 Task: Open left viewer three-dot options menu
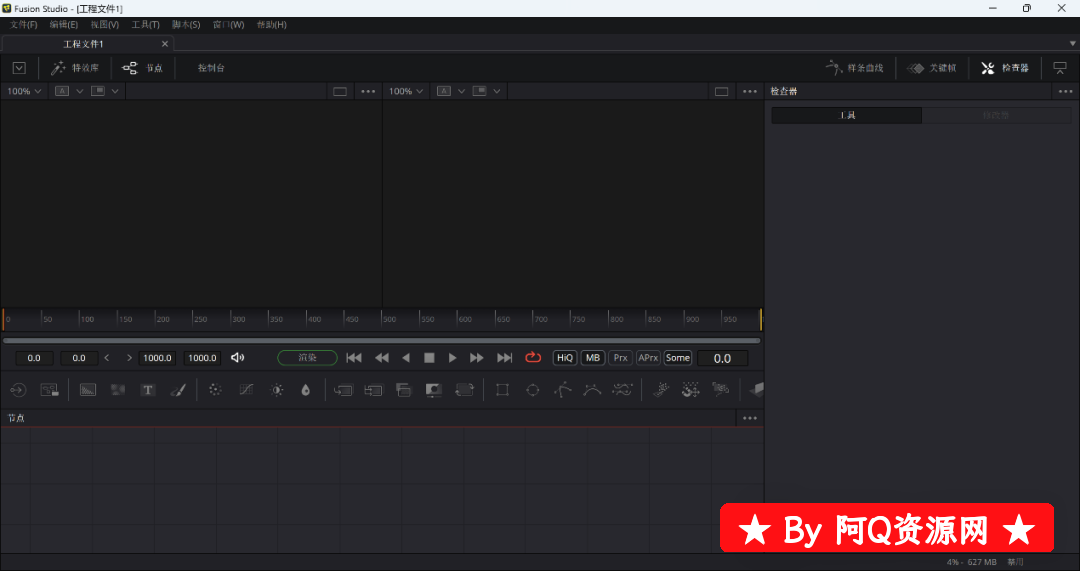368,91
